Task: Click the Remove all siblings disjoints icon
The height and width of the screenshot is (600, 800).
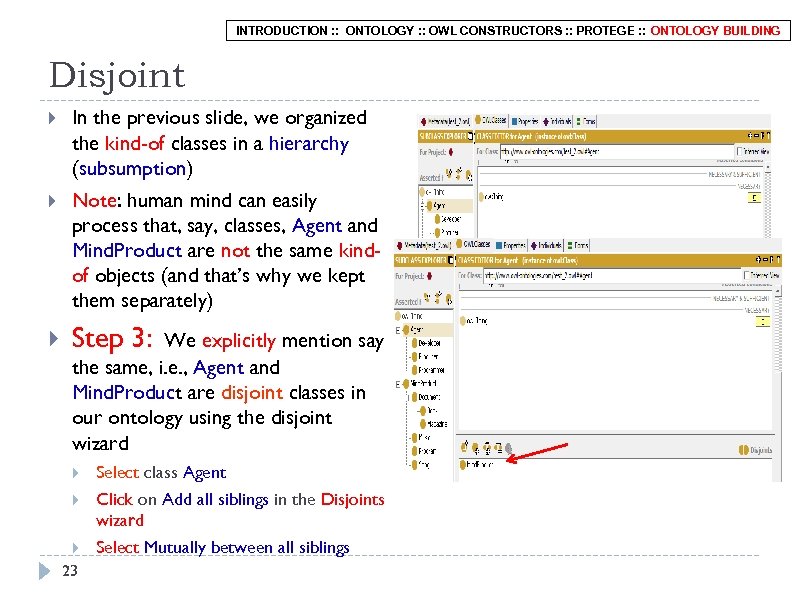Action: [498, 448]
